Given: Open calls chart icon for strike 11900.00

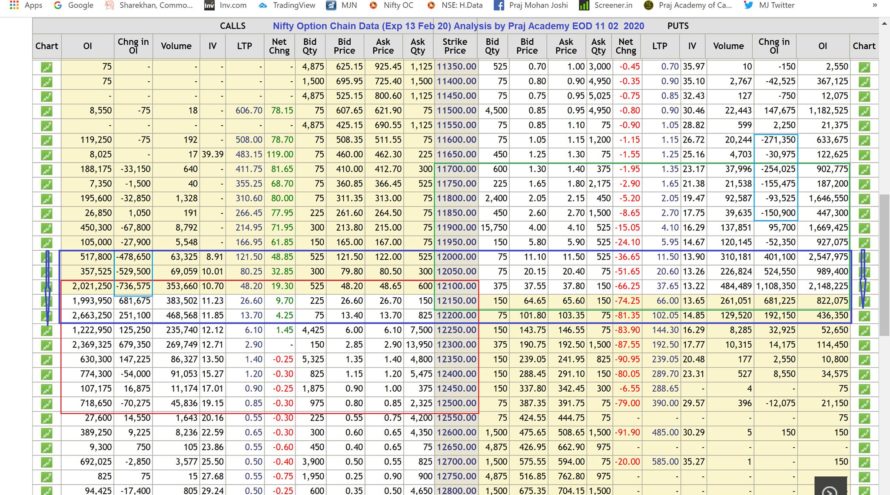Looking at the screenshot, I should pyautogui.click(x=47, y=228).
